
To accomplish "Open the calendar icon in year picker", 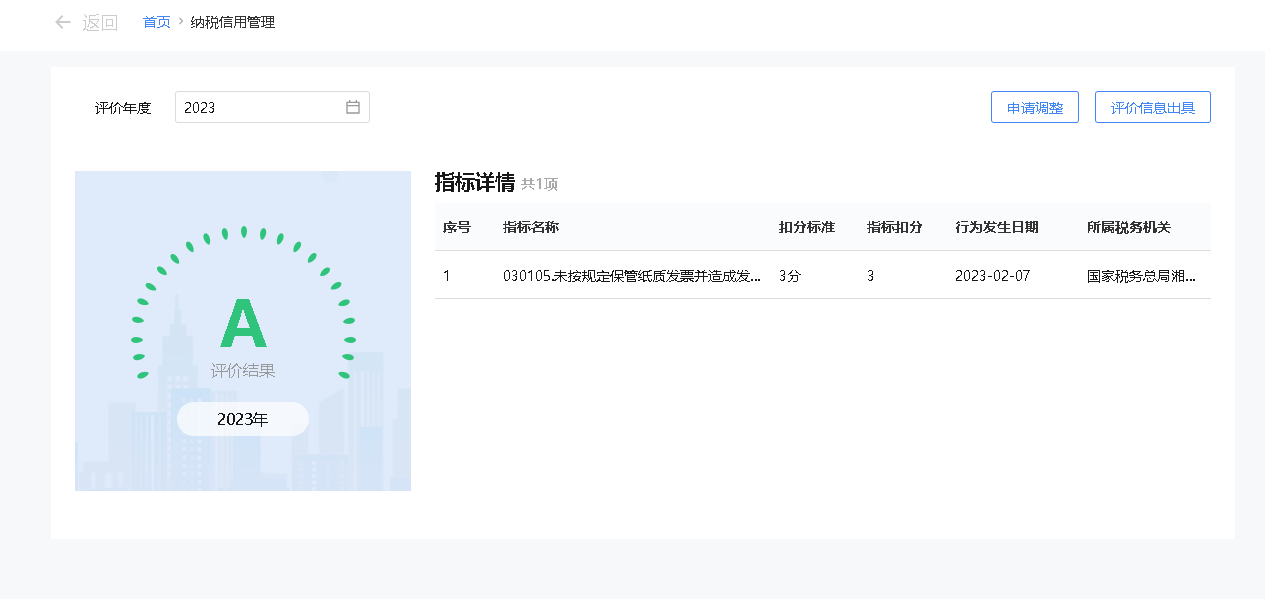I will point(353,107).
